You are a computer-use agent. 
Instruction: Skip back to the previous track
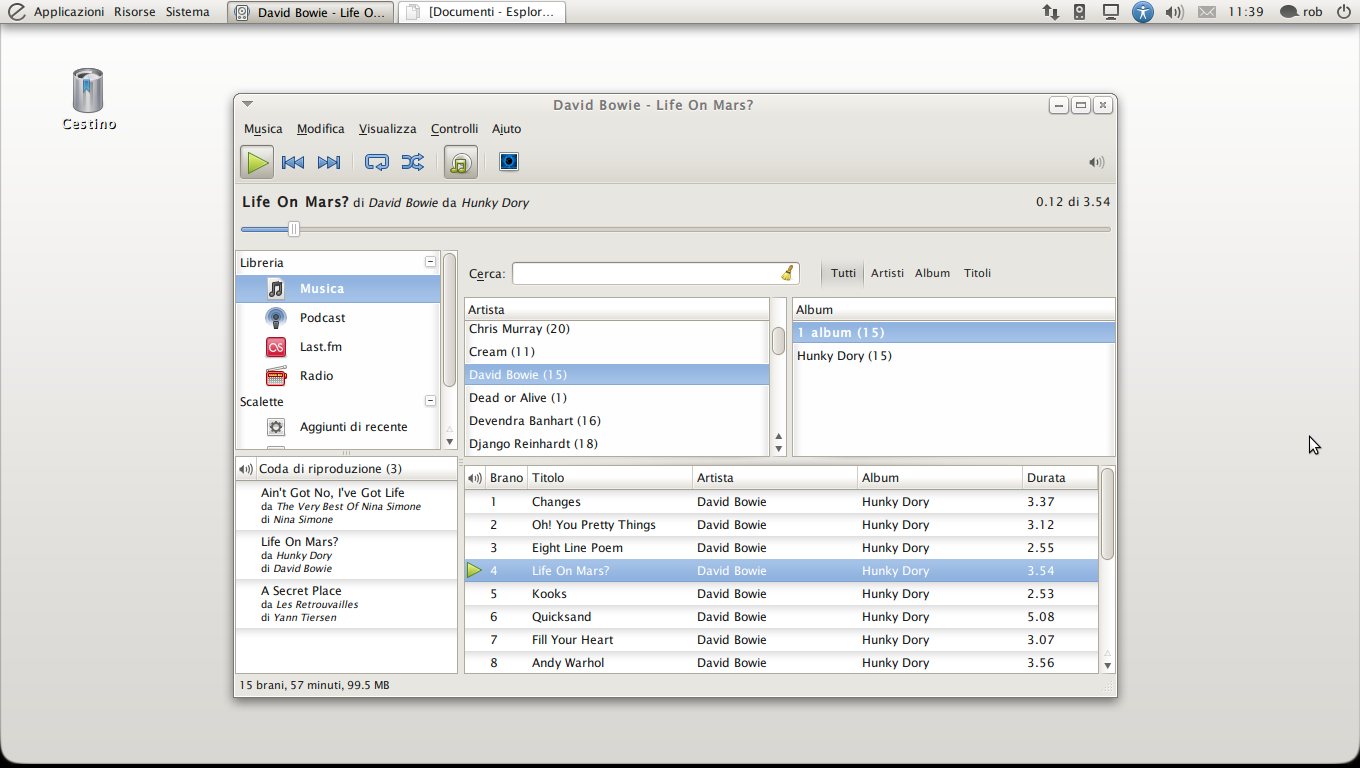(x=293, y=162)
